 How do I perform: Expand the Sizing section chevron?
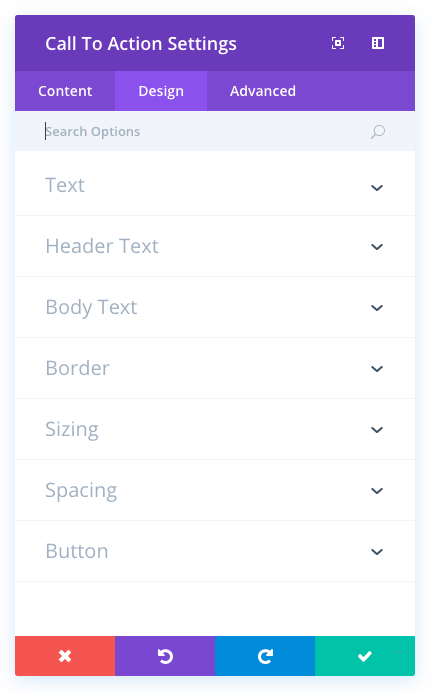(377, 430)
